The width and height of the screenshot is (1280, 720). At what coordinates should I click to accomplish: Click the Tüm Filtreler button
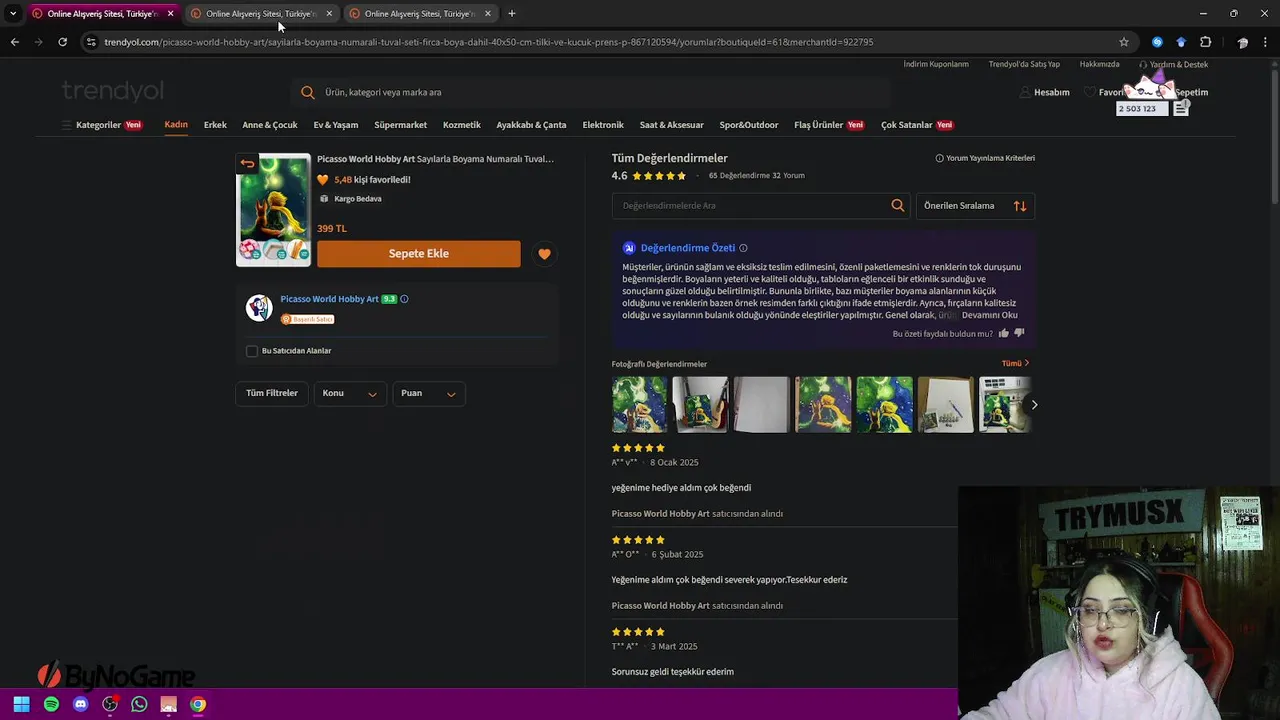272,393
